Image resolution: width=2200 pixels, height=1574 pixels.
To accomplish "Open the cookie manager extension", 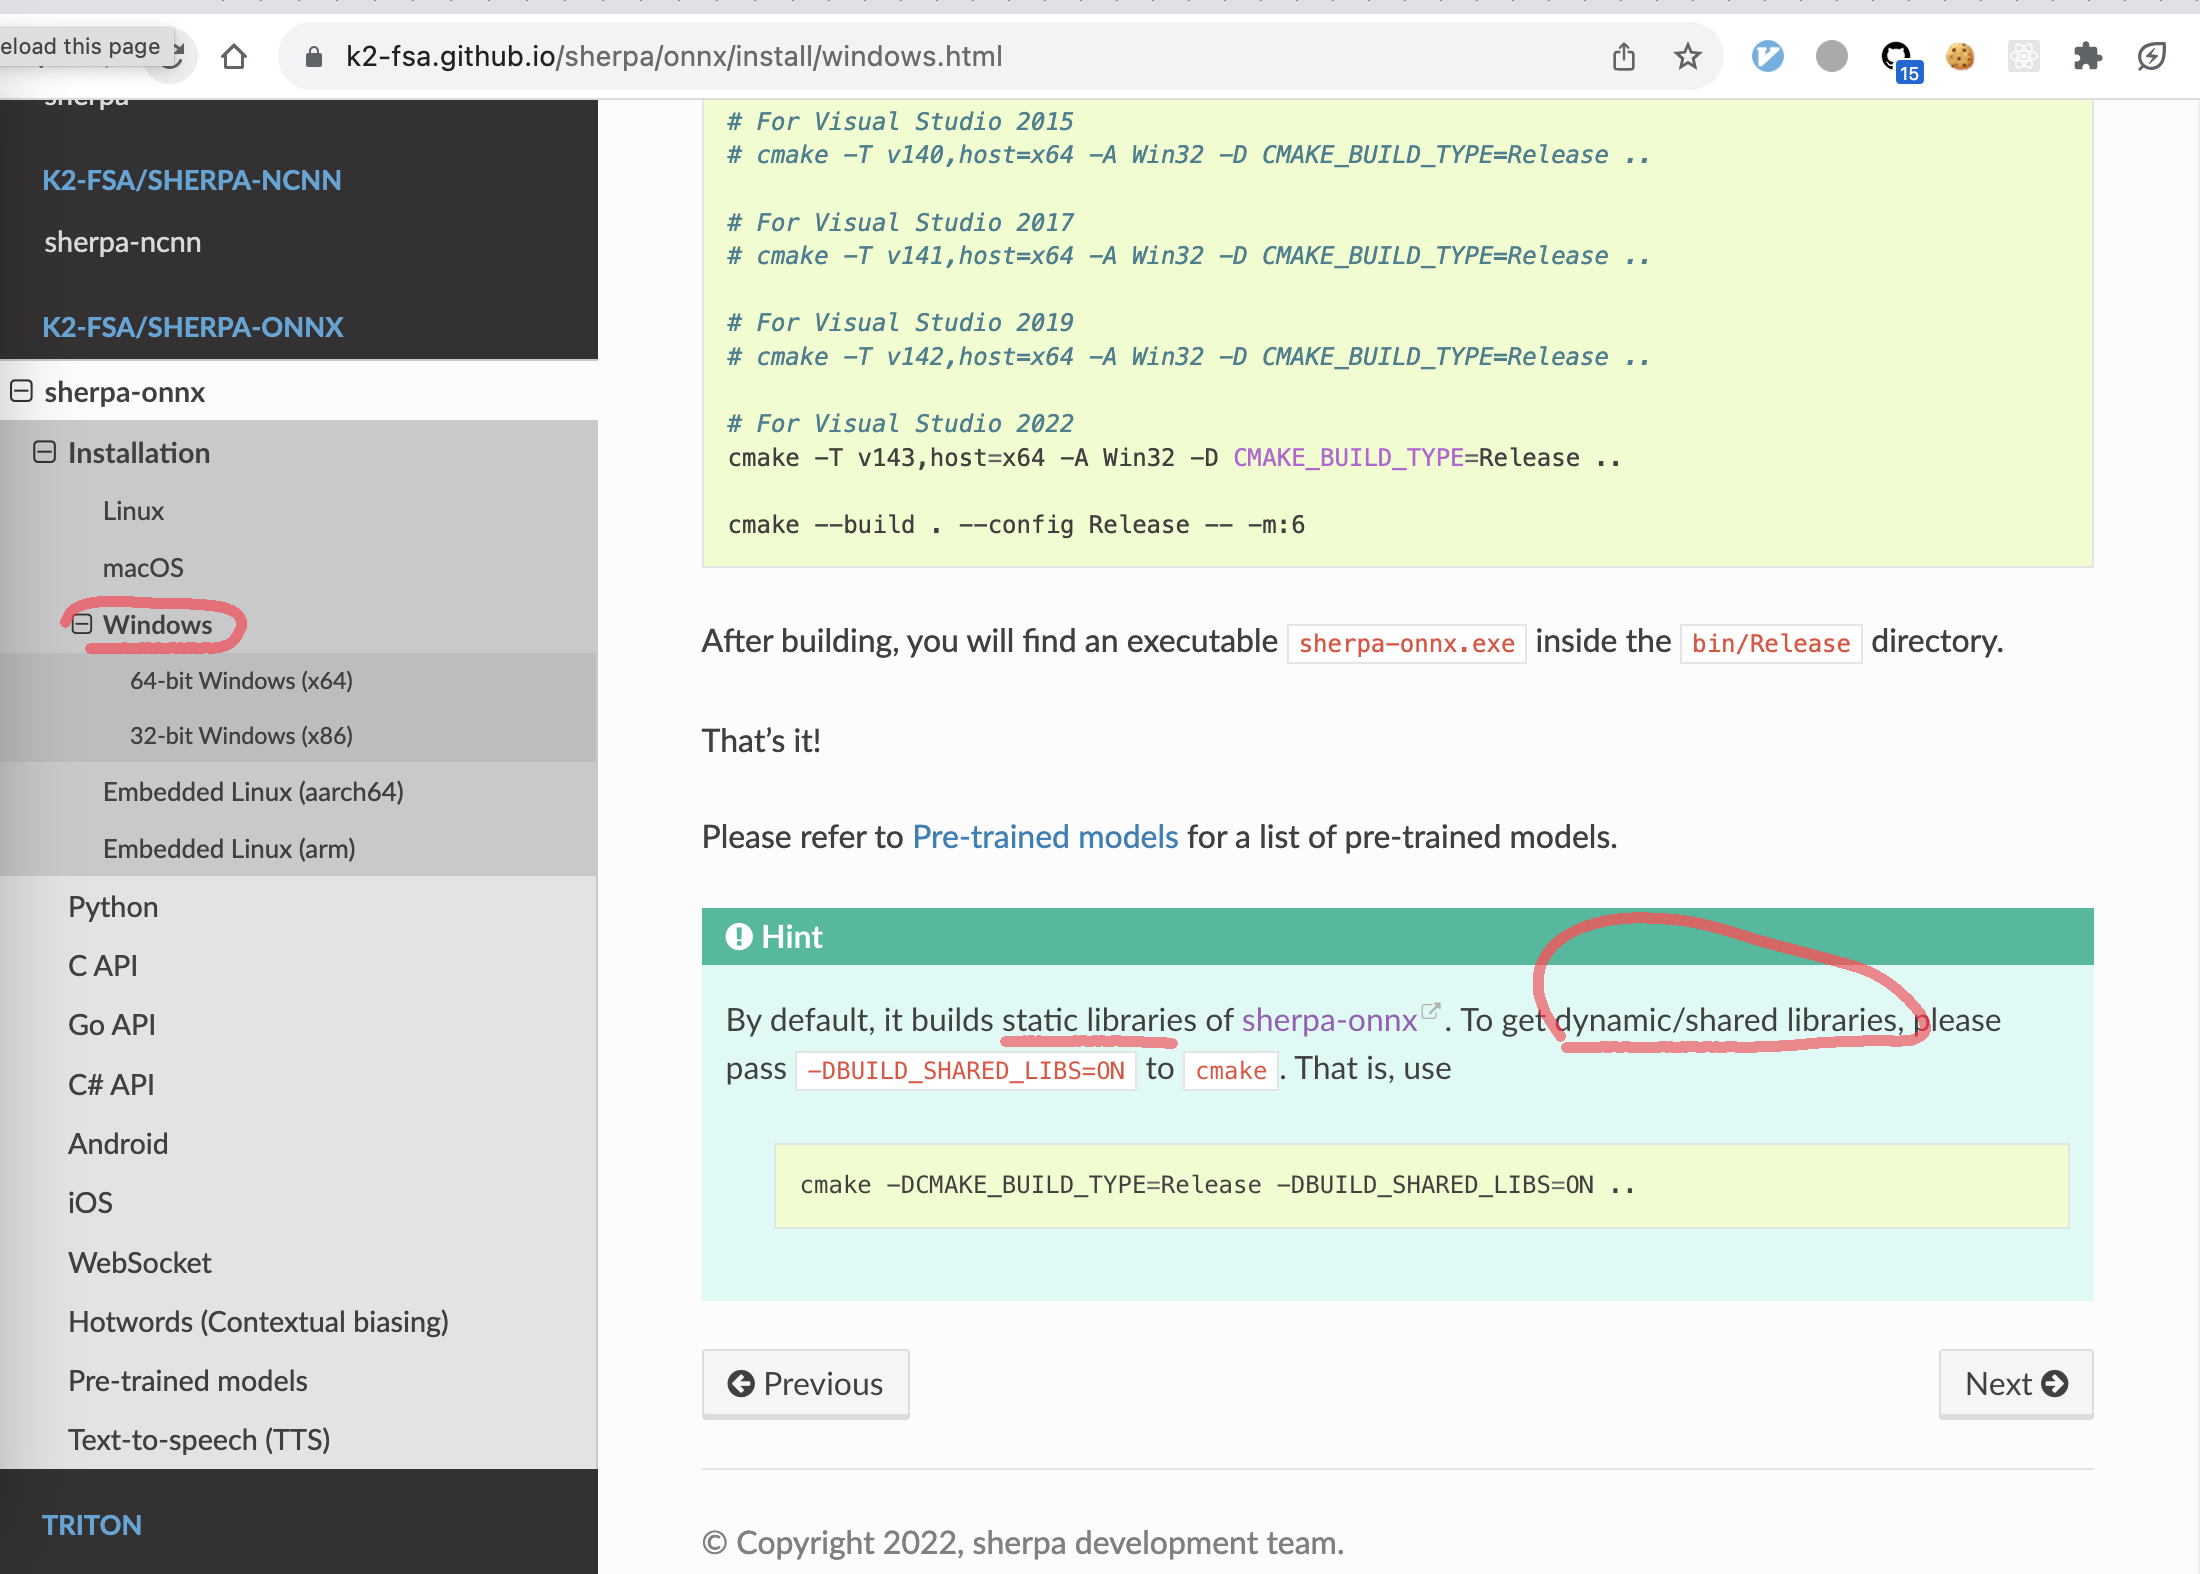I will tap(1959, 56).
